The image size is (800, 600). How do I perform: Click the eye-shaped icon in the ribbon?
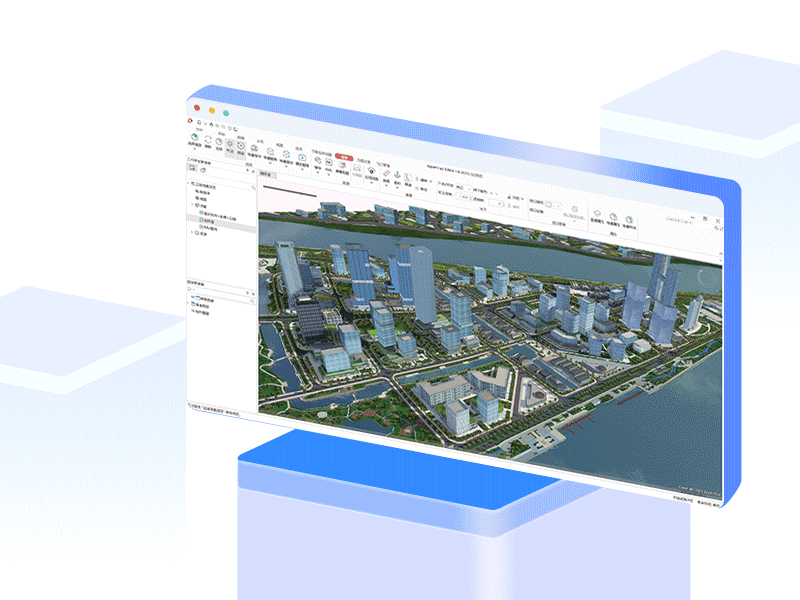coord(371,171)
